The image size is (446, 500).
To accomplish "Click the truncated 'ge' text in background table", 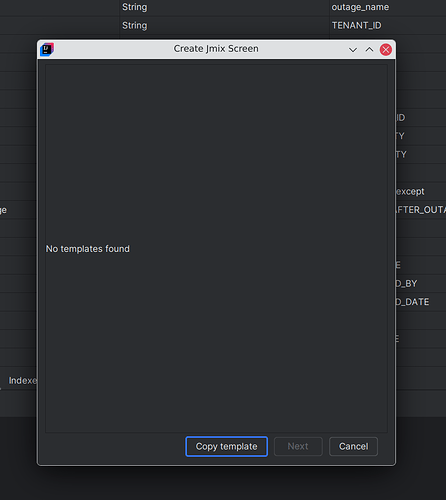I will pyautogui.click(x=3, y=210).
